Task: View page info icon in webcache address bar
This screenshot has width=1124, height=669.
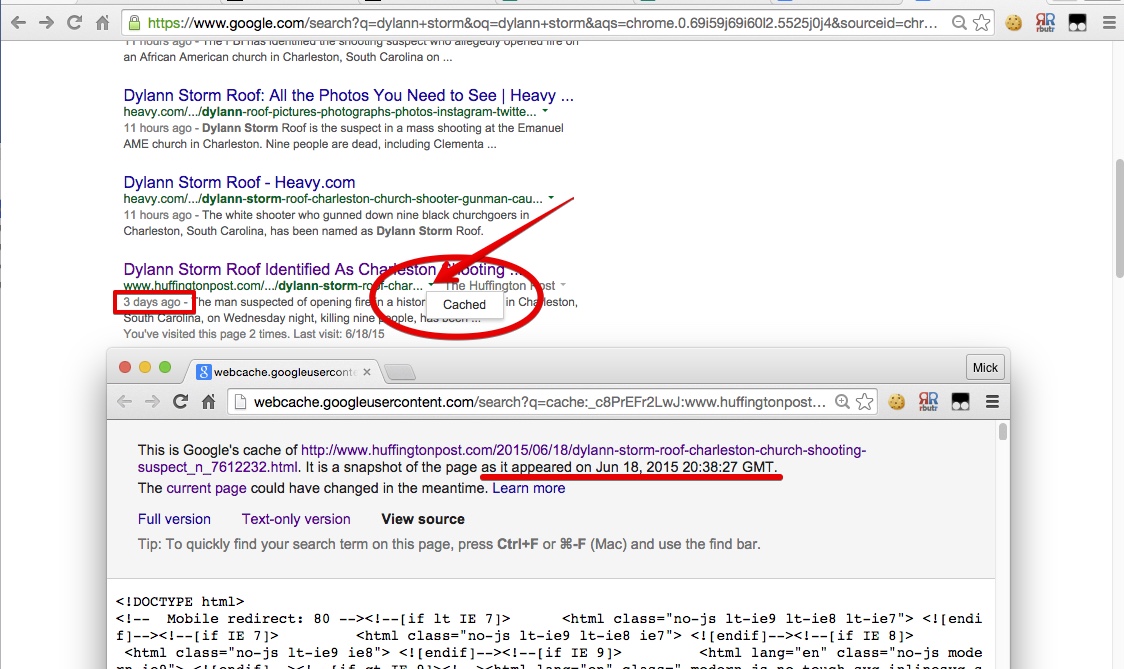Action: (240, 402)
